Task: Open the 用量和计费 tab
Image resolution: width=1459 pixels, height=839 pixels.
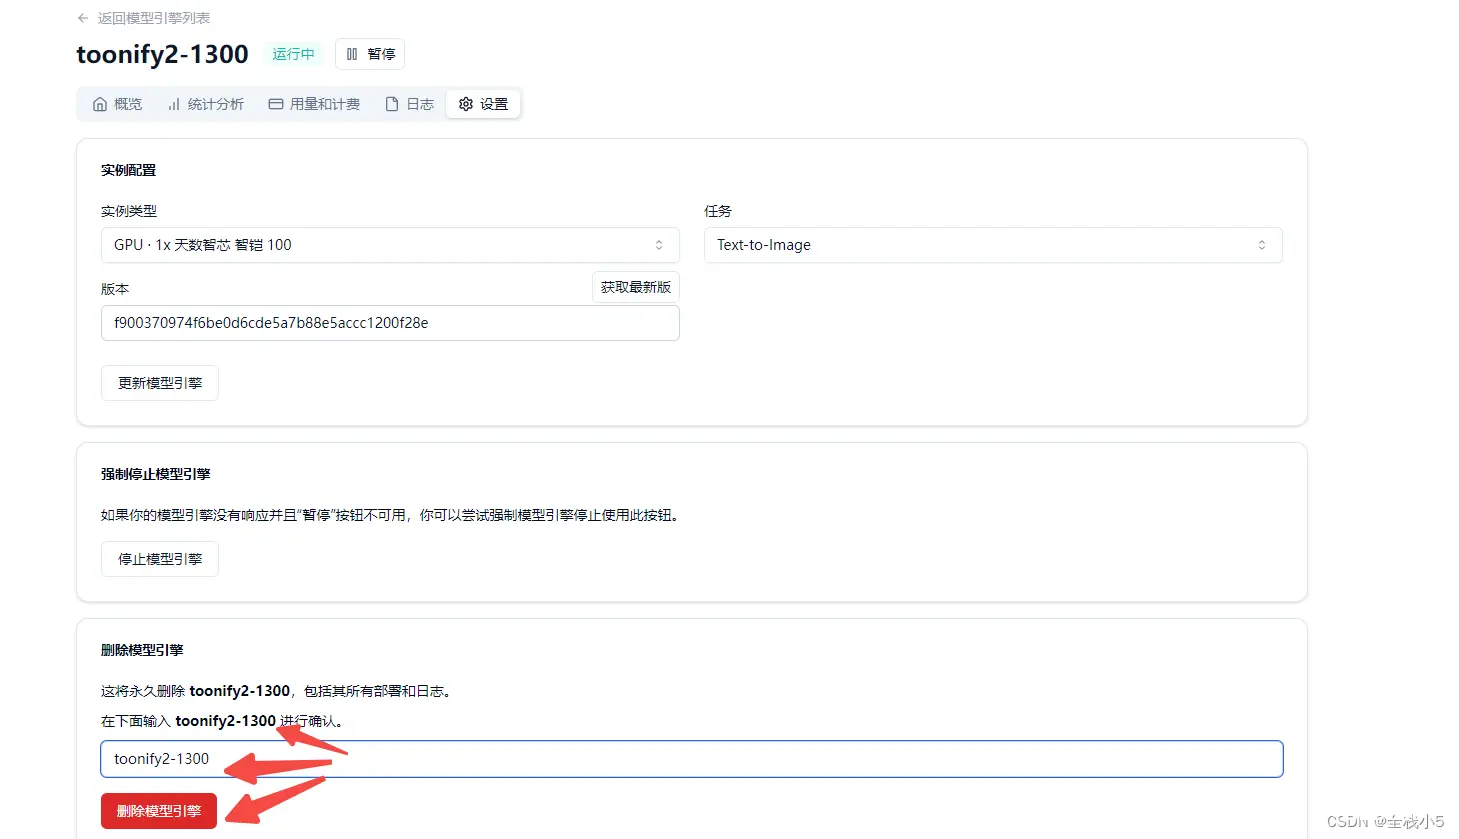Action: pyautogui.click(x=314, y=104)
